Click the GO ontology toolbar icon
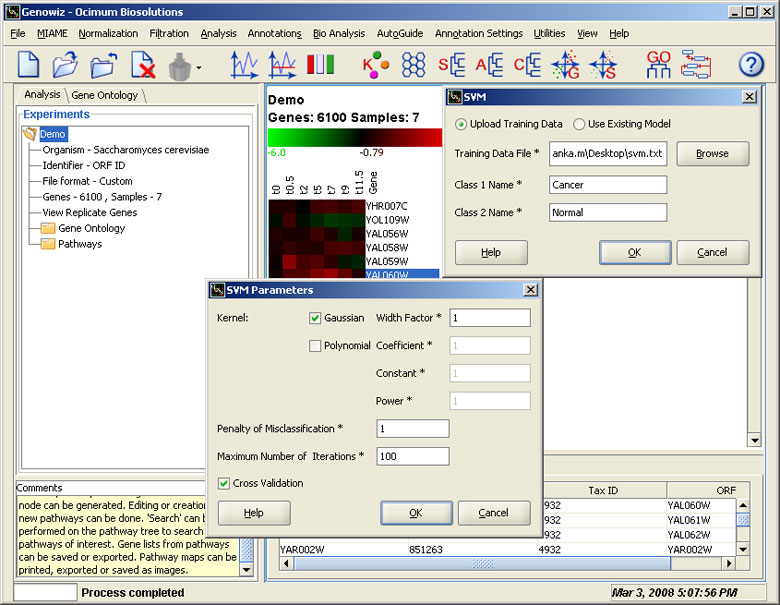 [659, 65]
